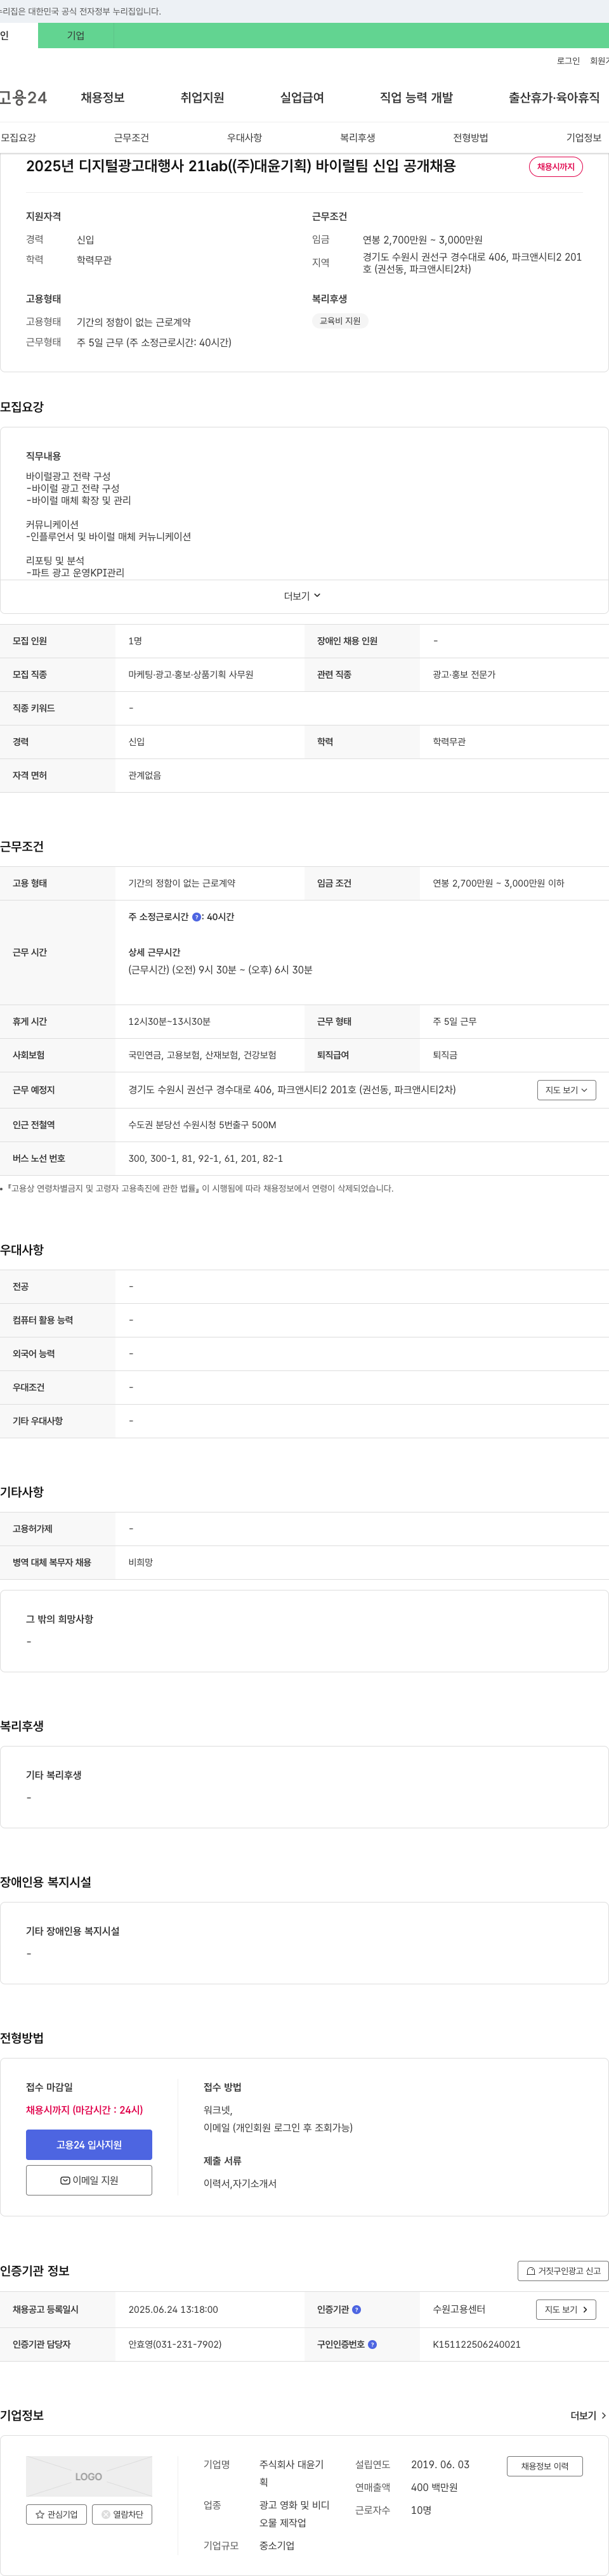Image resolution: width=609 pixels, height=2576 pixels.
Task: Click the 12시30분~13시30분 break time value
Action: pyautogui.click(x=169, y=1022)
